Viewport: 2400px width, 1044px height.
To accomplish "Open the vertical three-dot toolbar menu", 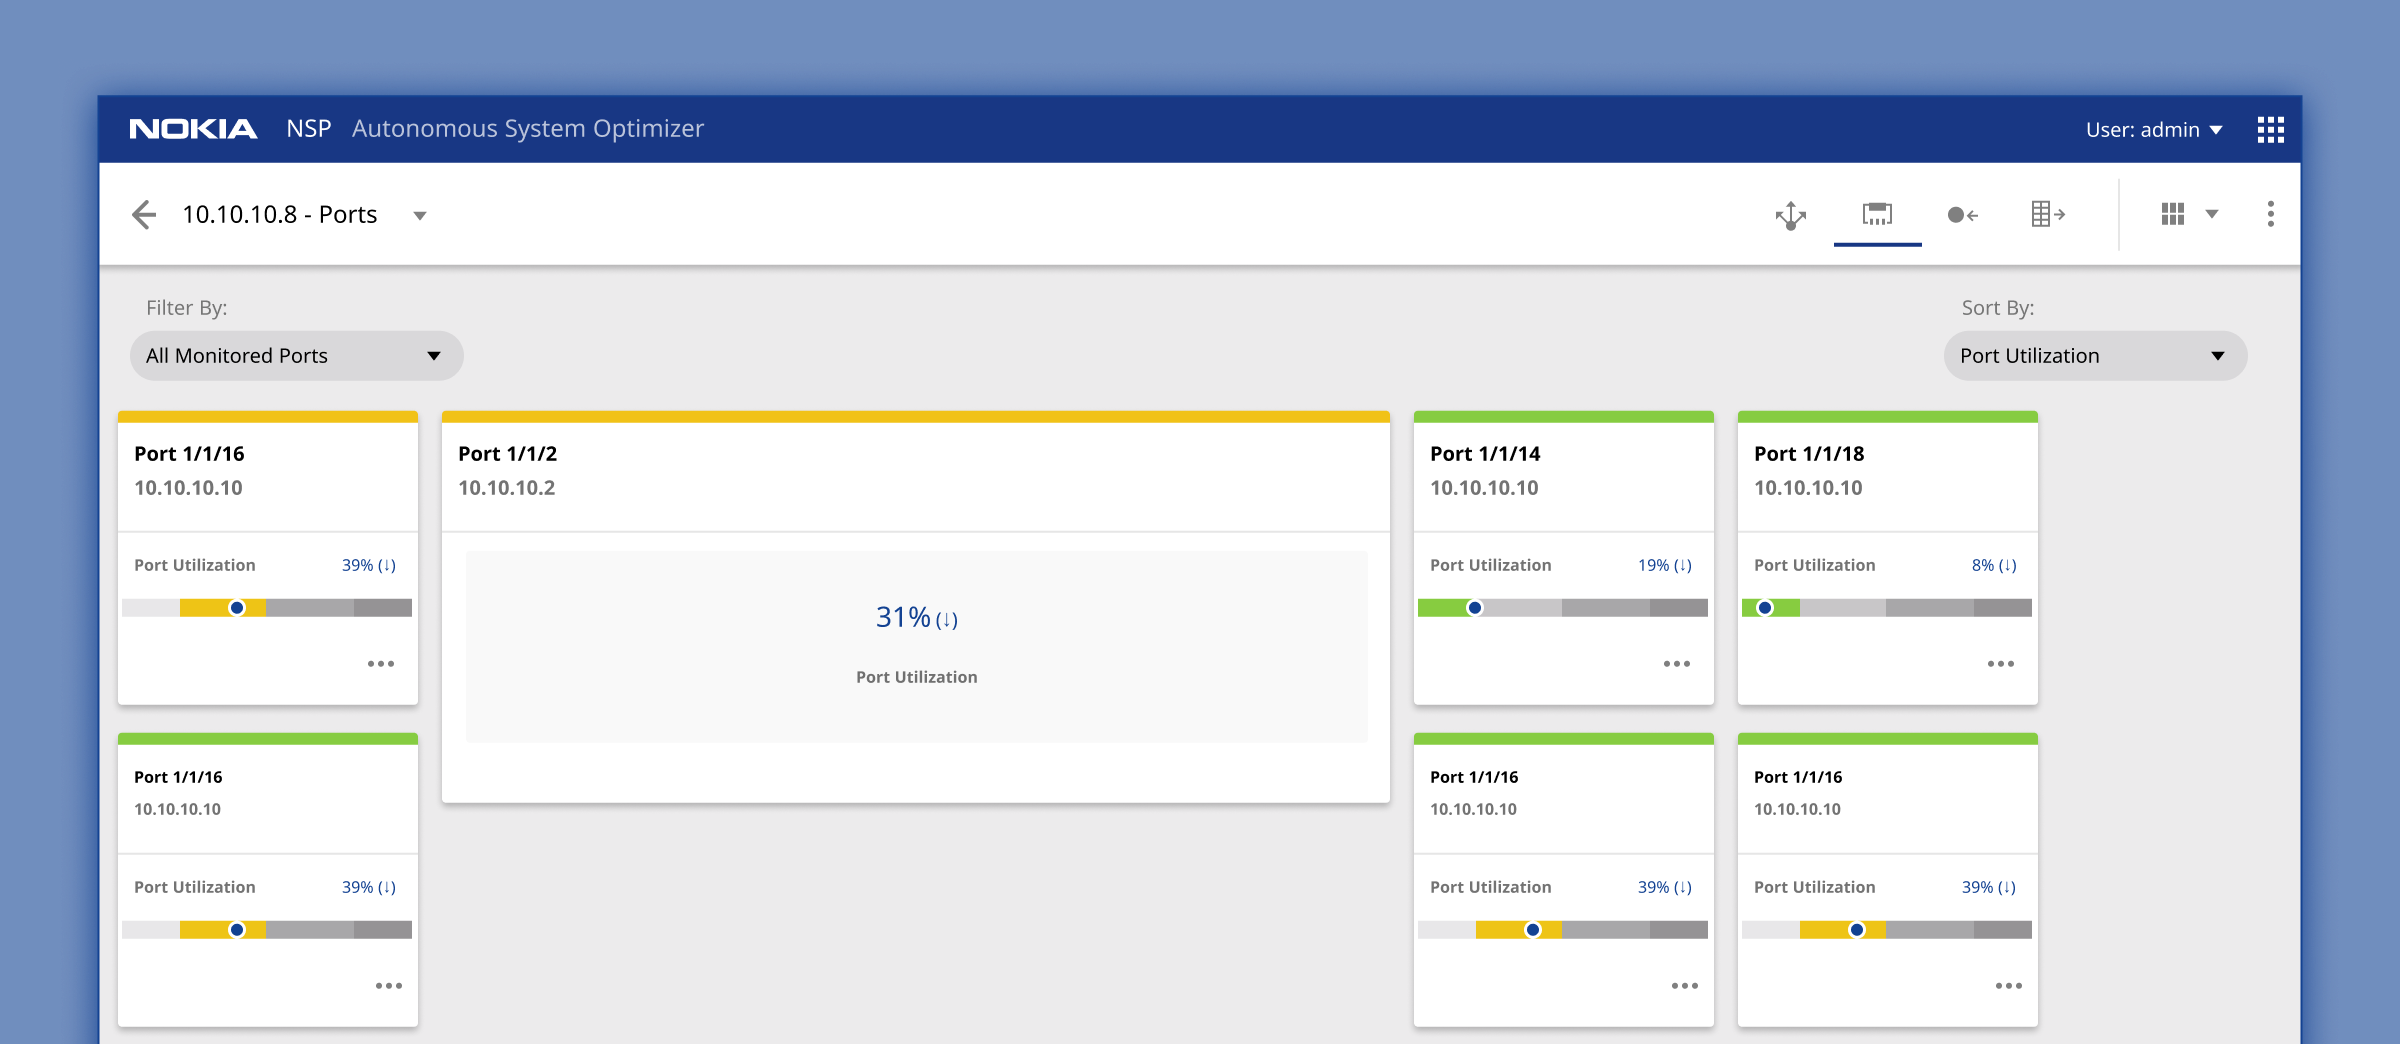I will [x=2271, y=214].
